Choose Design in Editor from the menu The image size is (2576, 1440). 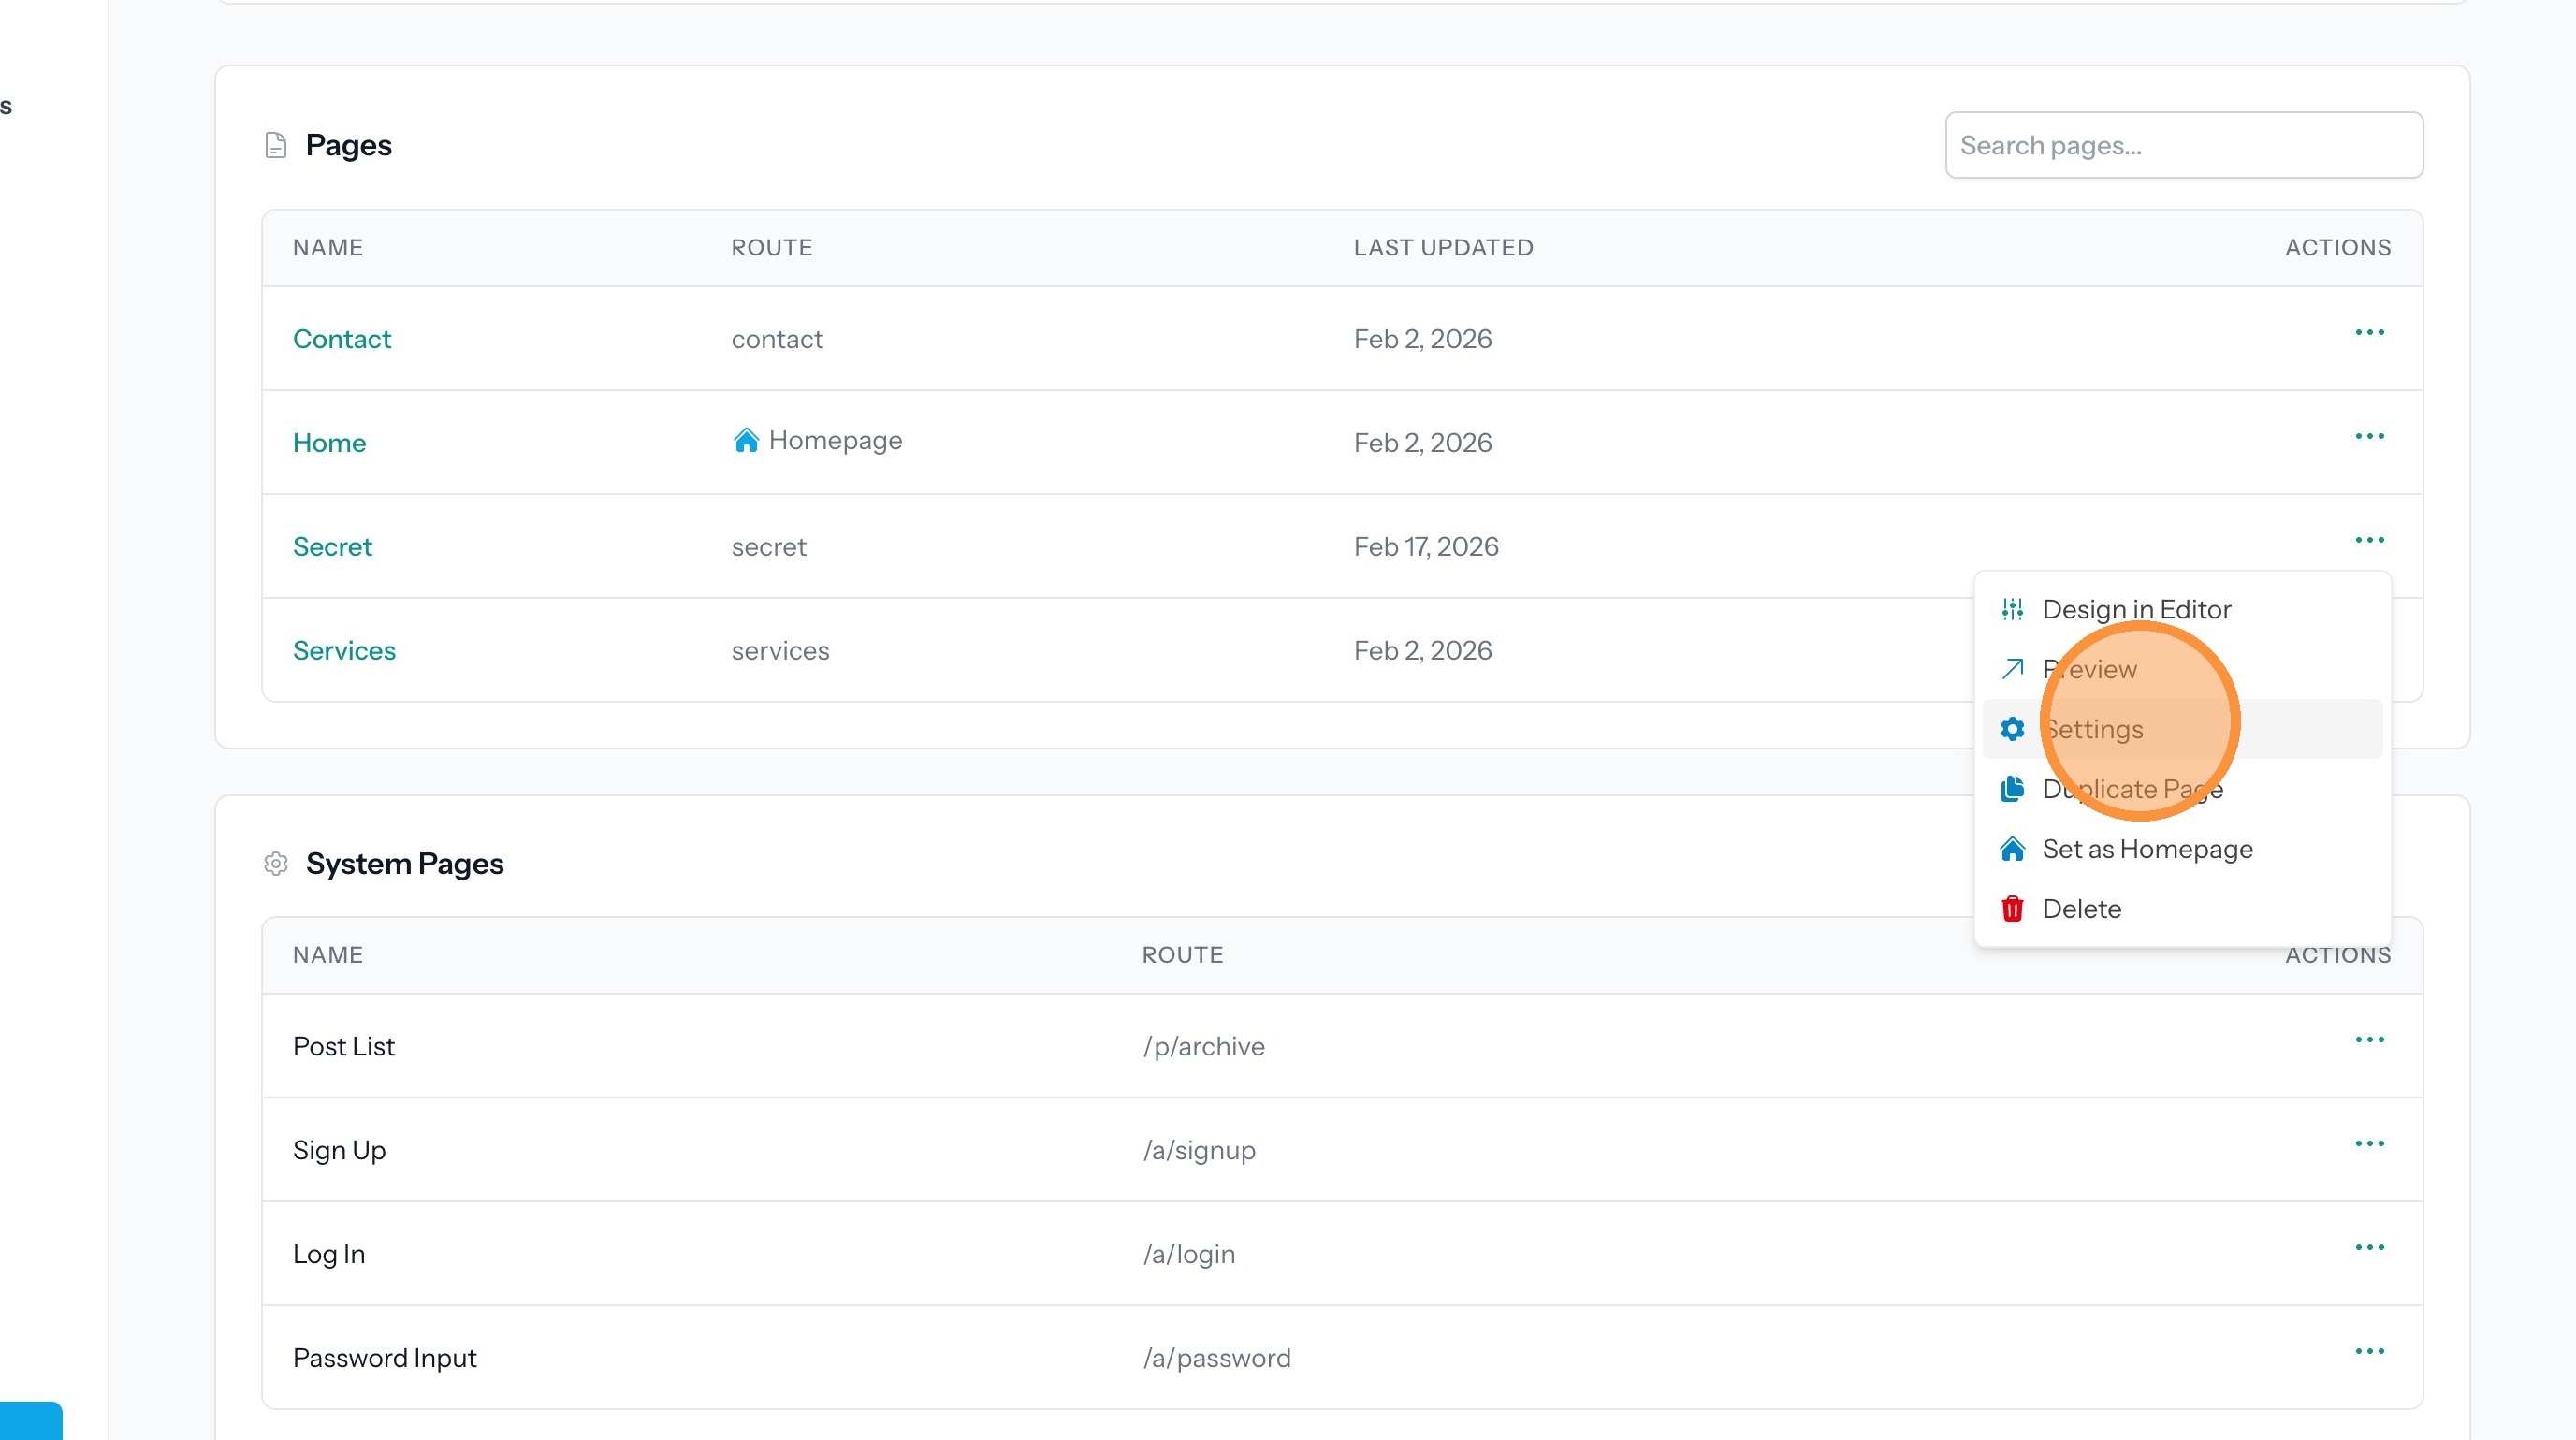tap(2136, 609)
